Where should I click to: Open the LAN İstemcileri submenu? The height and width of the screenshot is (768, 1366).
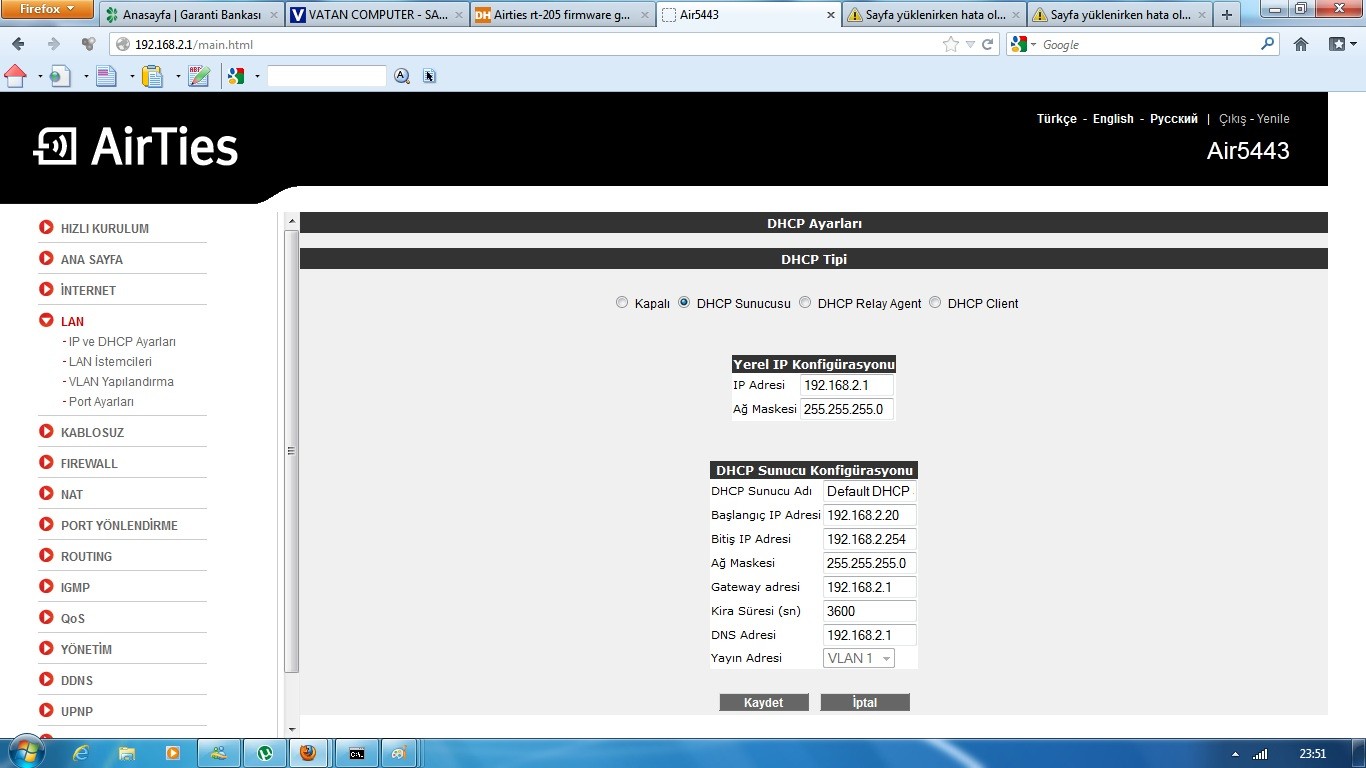coord(110,362)
